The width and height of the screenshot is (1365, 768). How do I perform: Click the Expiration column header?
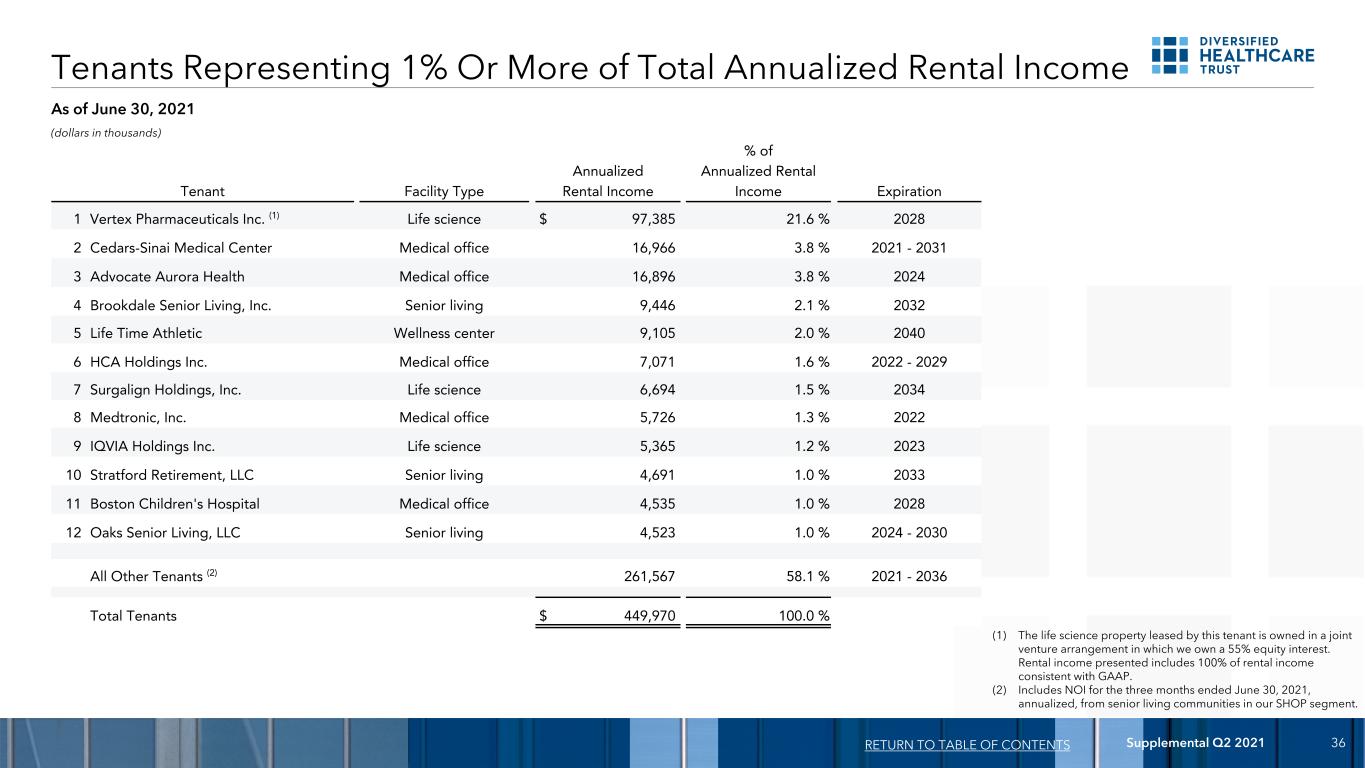coord(911,191)
